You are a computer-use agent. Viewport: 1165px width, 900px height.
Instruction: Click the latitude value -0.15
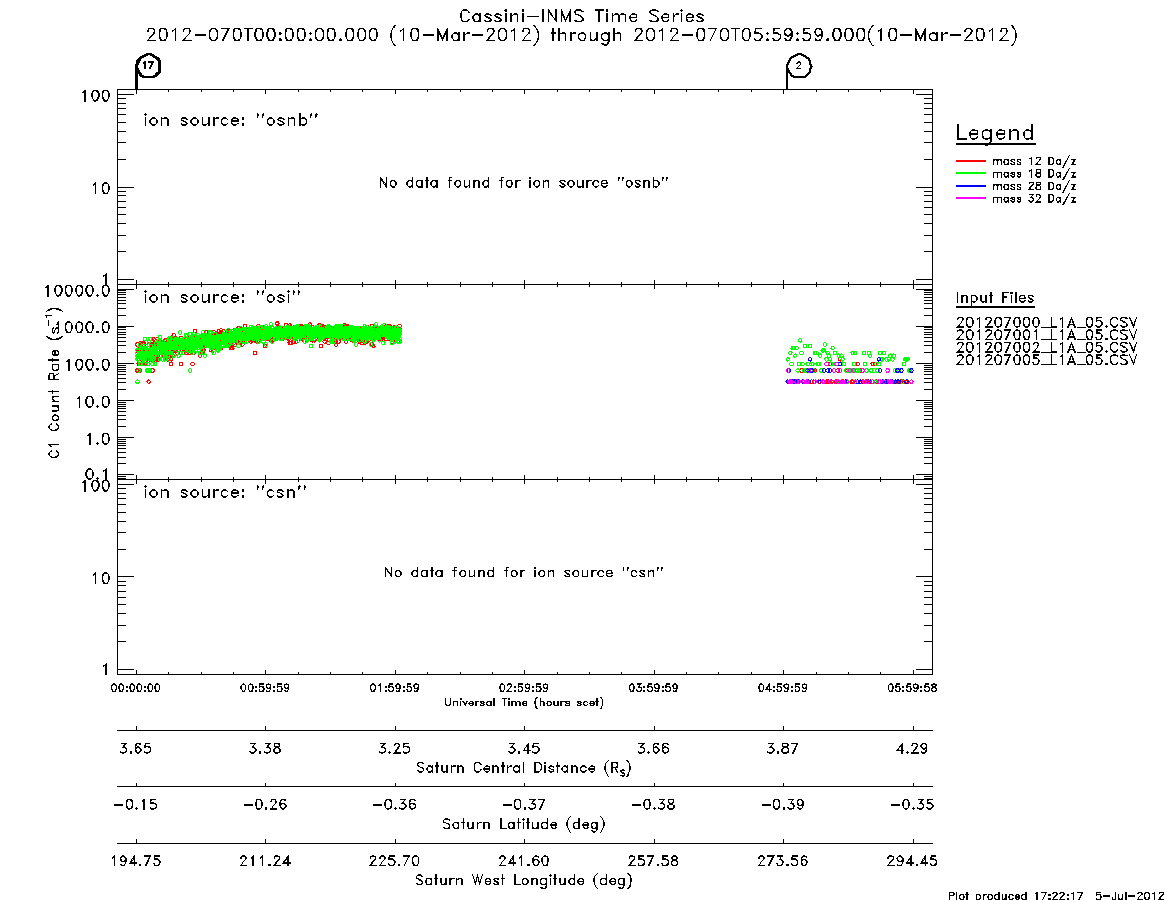click(135, 805)
